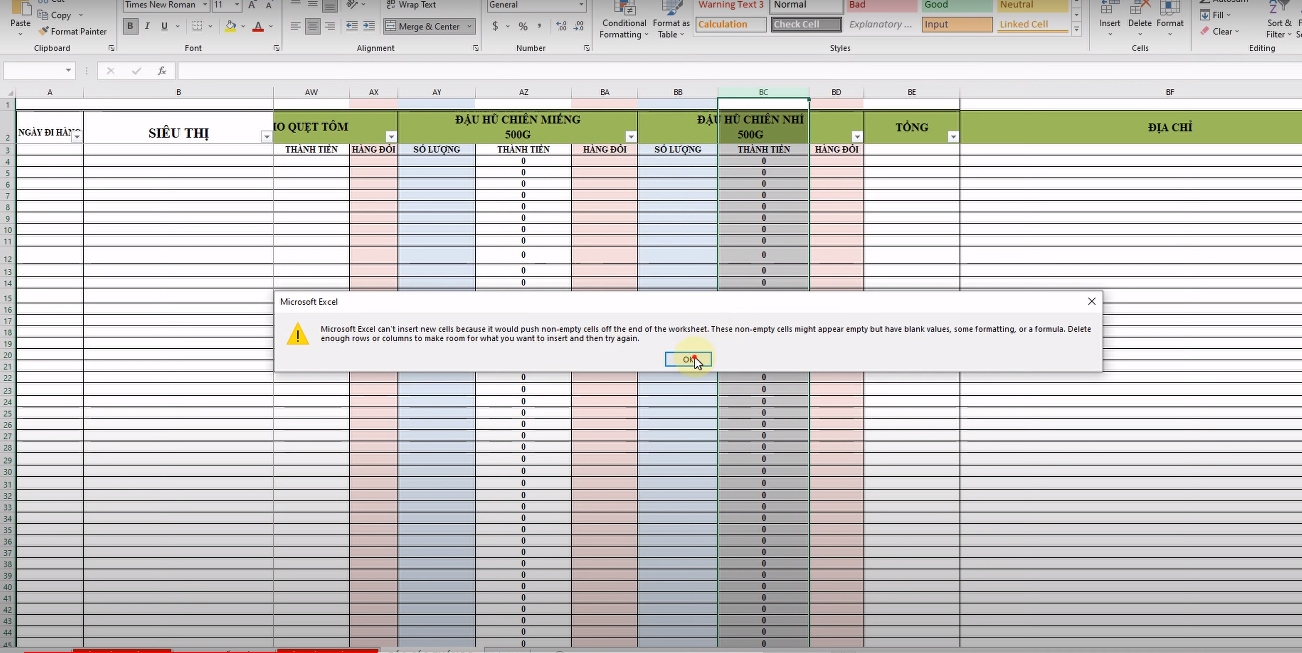Open Format as Table gallery
Screen dimensions: 1302x653
[671, 20]
